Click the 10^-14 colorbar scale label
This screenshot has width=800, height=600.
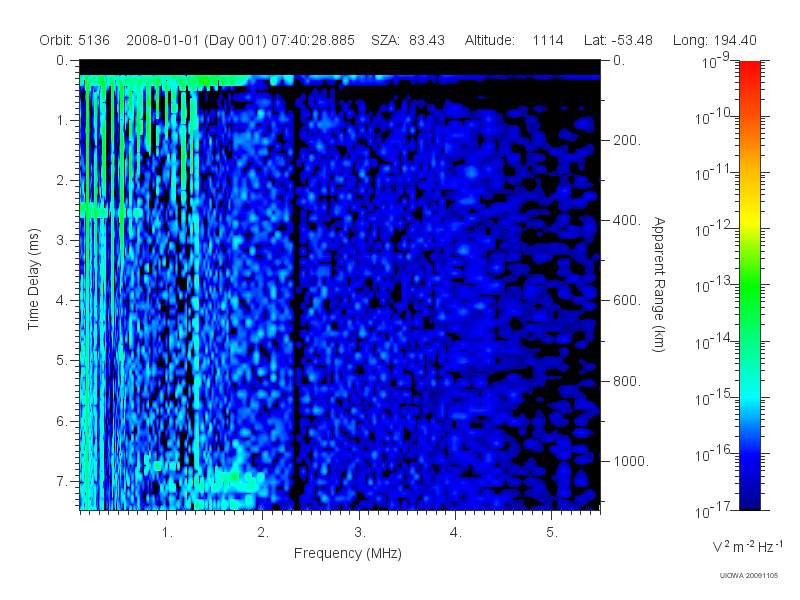[714, 342]
